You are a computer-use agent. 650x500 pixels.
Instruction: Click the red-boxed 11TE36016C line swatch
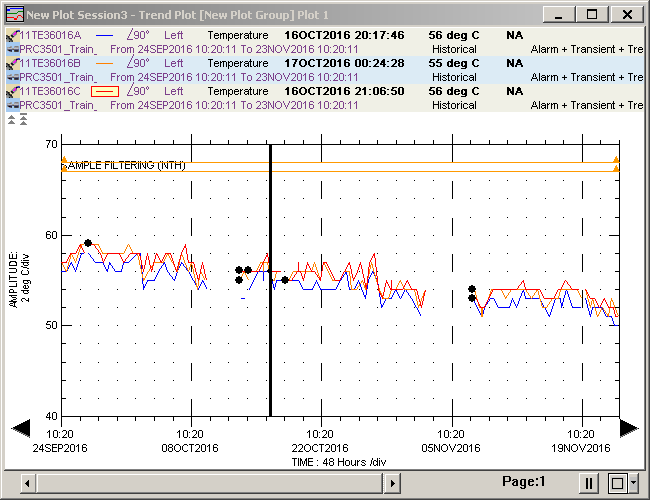pyautogui.click(x=105, y=91)
